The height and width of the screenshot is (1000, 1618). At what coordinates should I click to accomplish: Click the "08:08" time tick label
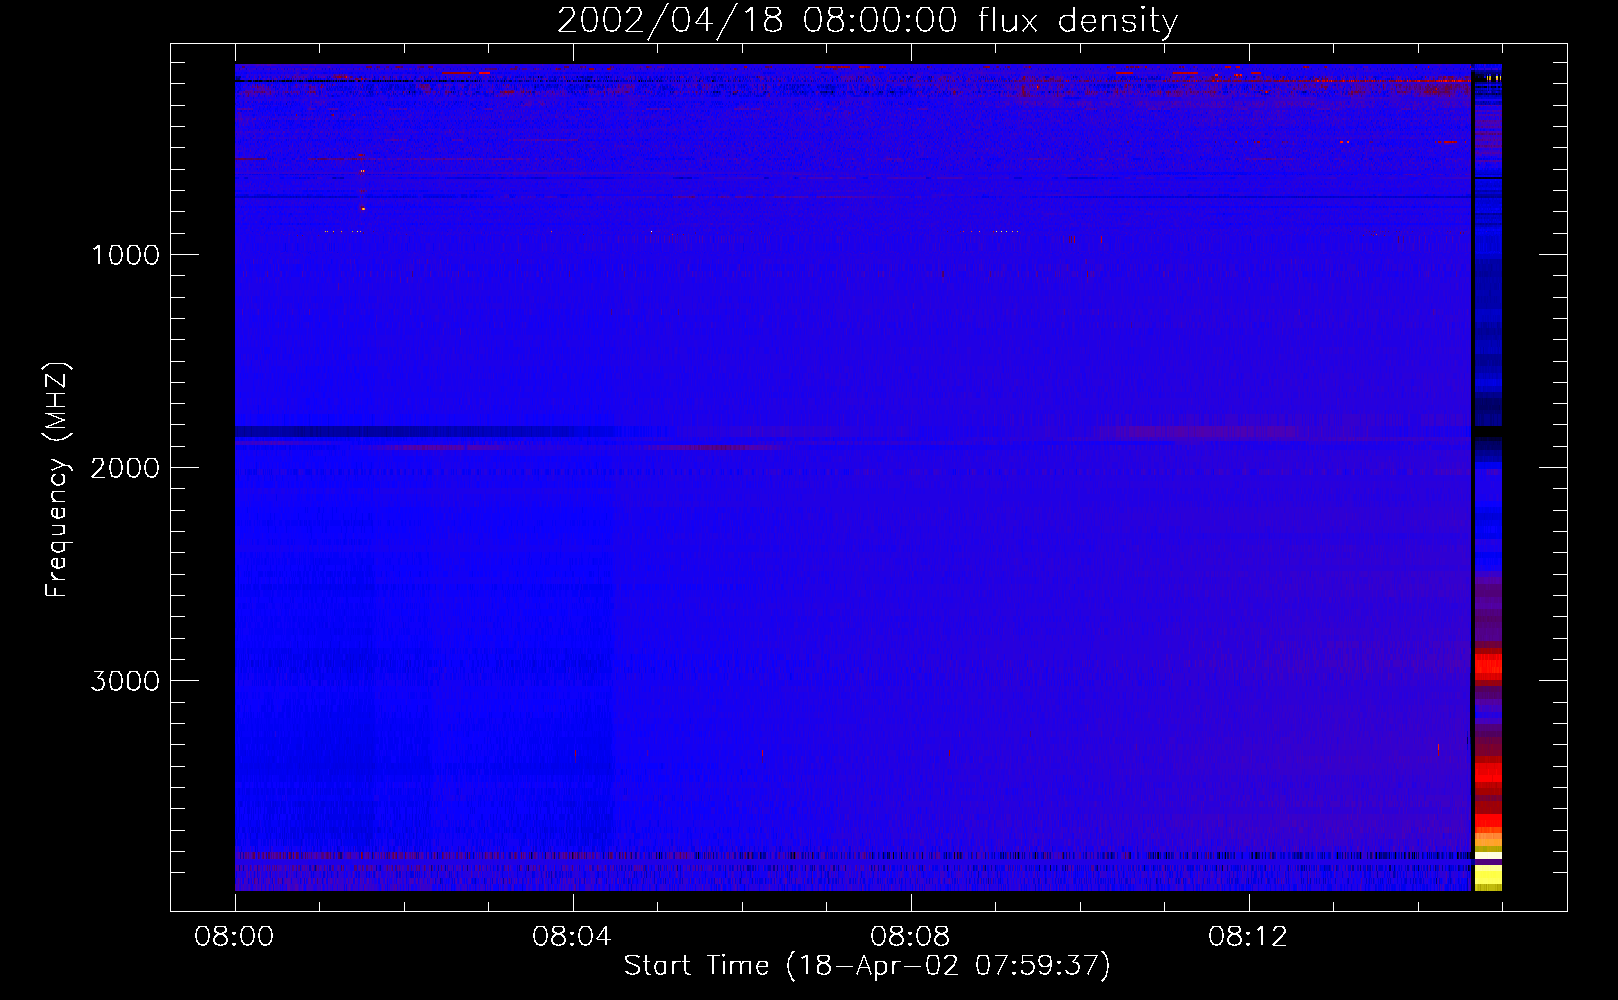pyautogui.click(x=910, y=937)
